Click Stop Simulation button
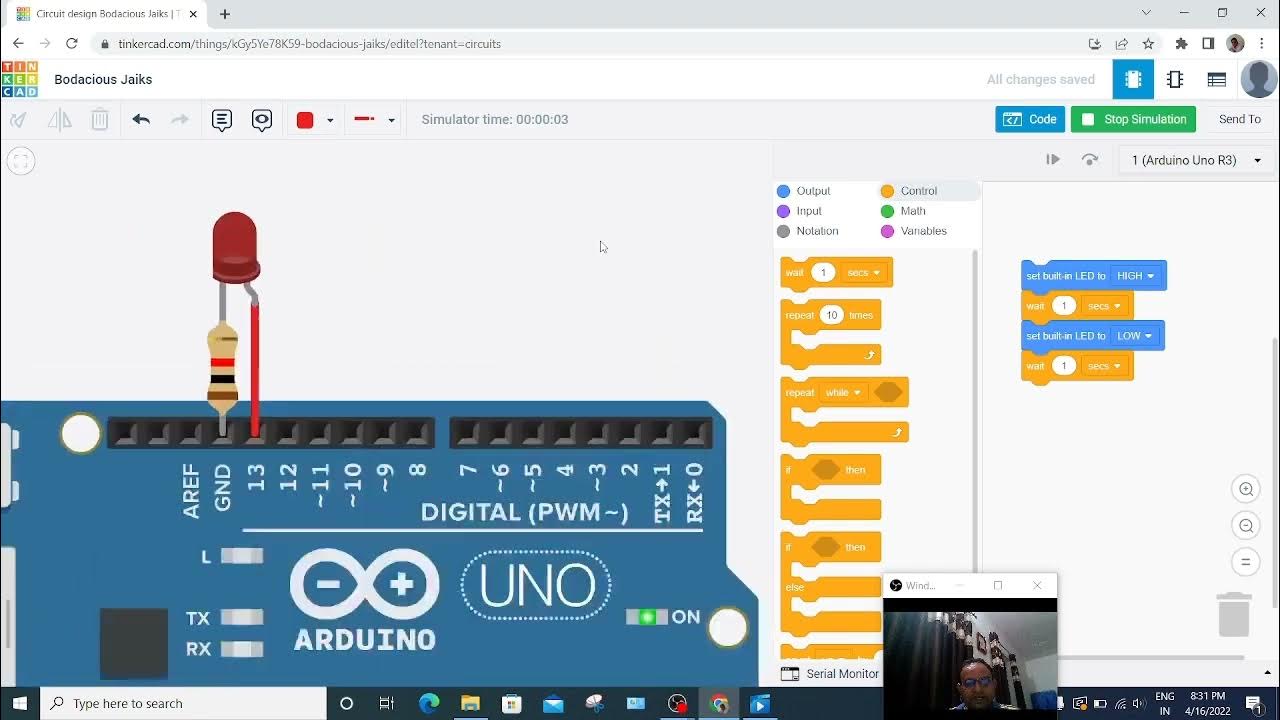This screenshot has height=720, width=1280. pos(1134,119)
